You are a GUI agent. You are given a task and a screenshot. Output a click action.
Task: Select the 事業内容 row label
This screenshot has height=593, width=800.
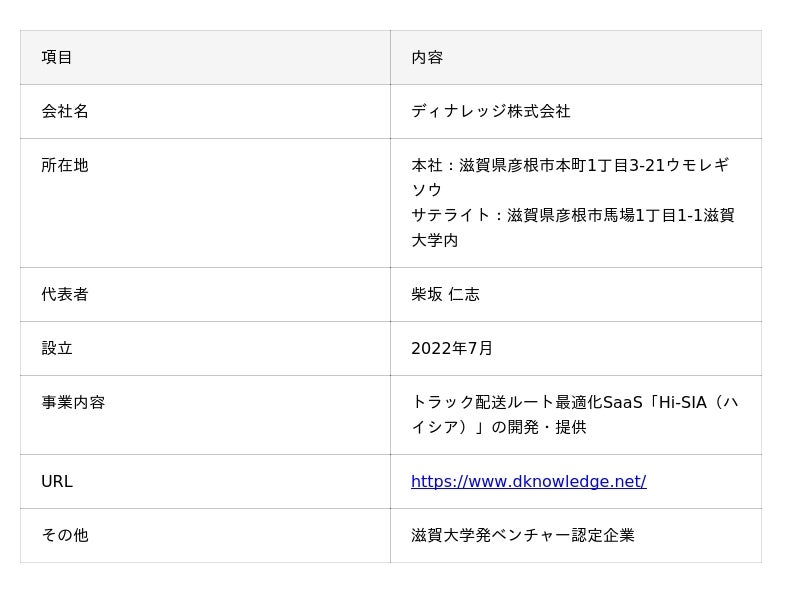[x=73, y=403]
